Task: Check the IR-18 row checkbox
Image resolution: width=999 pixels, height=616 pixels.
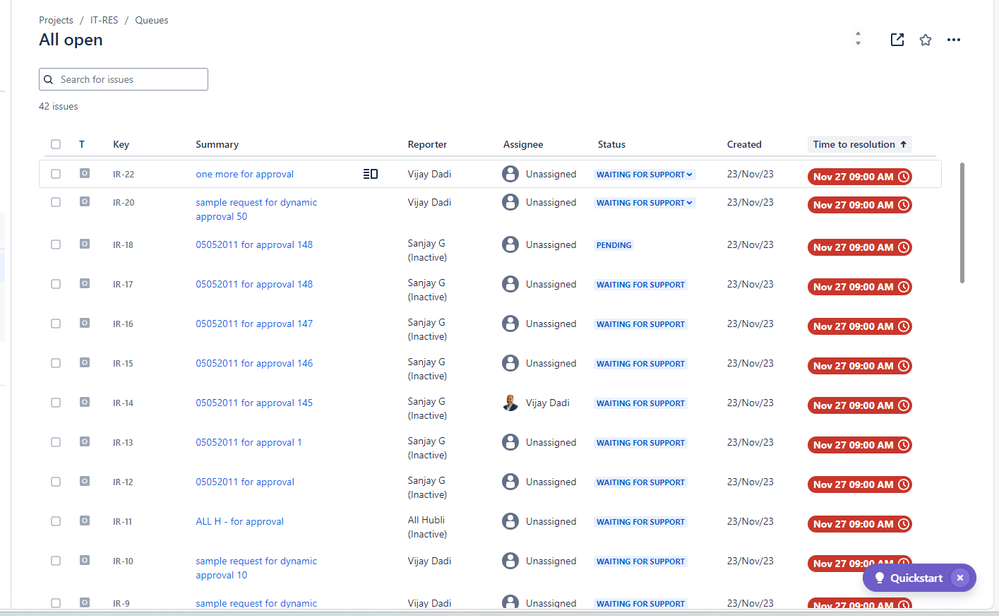Action: (x=56, y=245)
